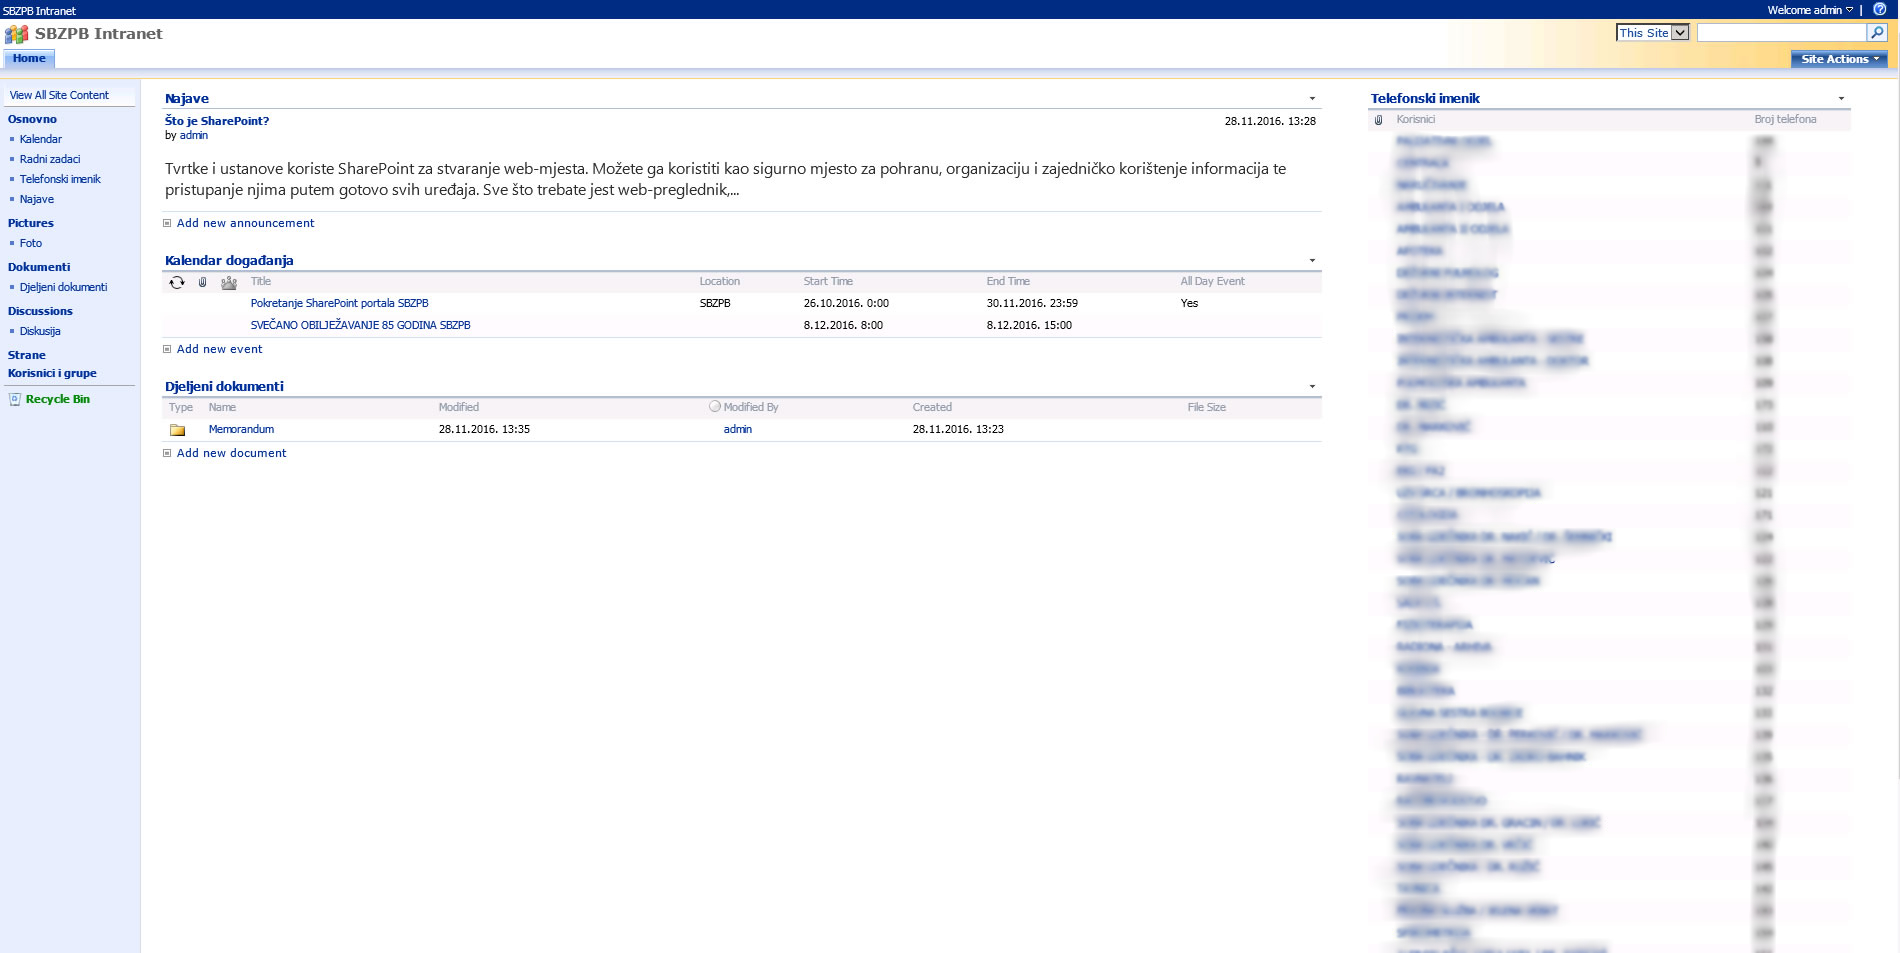Open the Site Actions menu
Screen dimensions: 1900x953
point(1839,59)
